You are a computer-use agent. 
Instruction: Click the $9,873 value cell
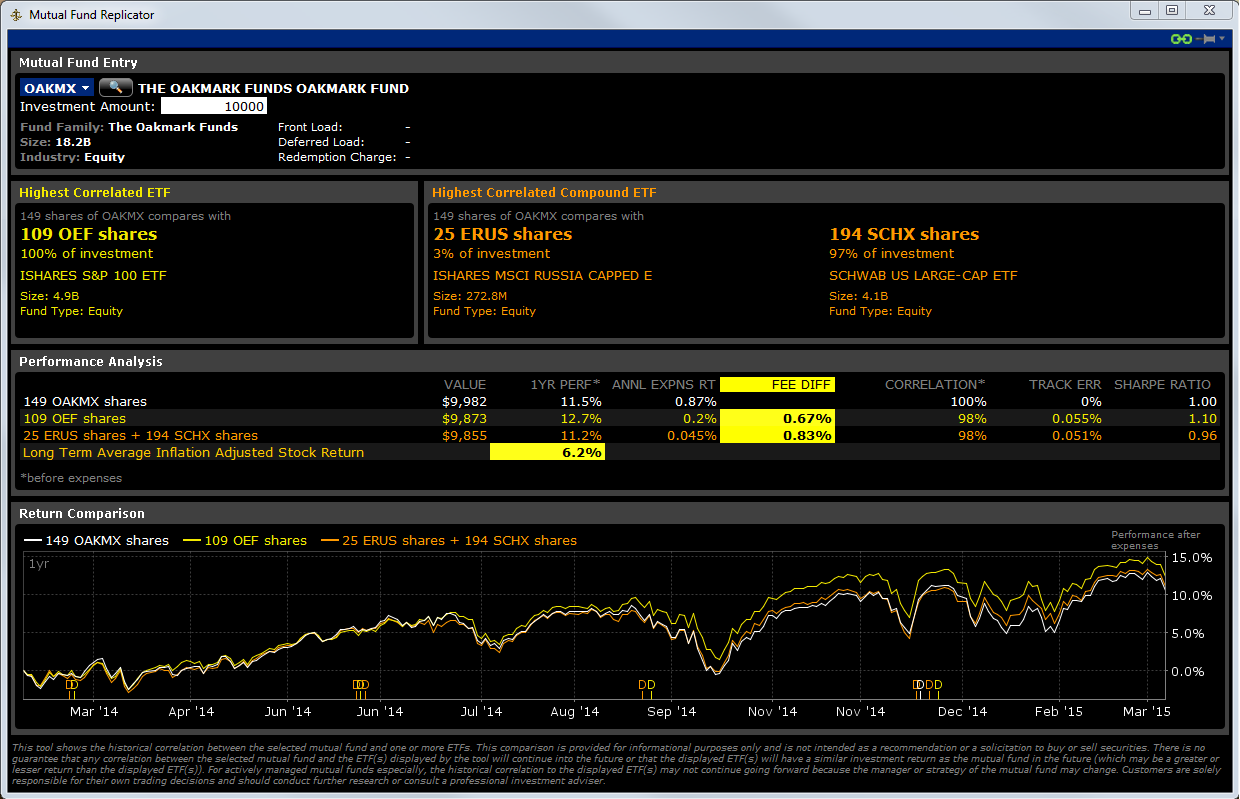[x=465, y=418]
